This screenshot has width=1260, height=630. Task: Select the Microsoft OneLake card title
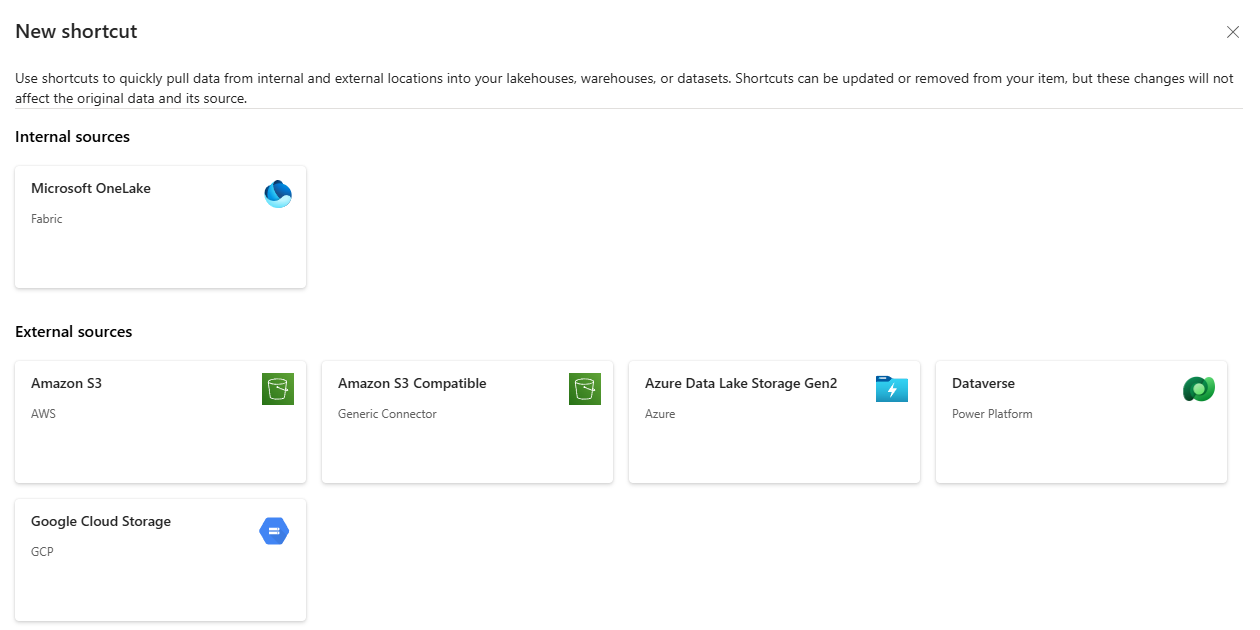[x=91, y=188]
